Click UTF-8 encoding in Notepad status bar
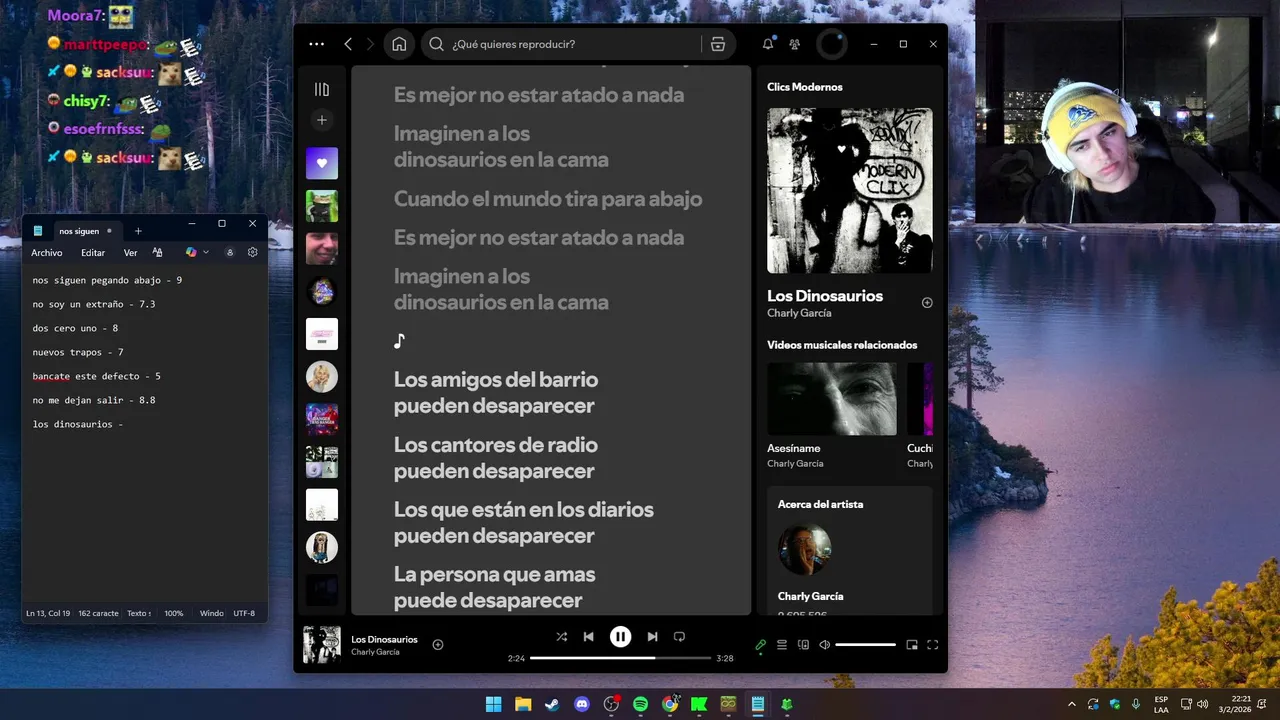Viewport: 1280px width, 720px height. (244, 613)
